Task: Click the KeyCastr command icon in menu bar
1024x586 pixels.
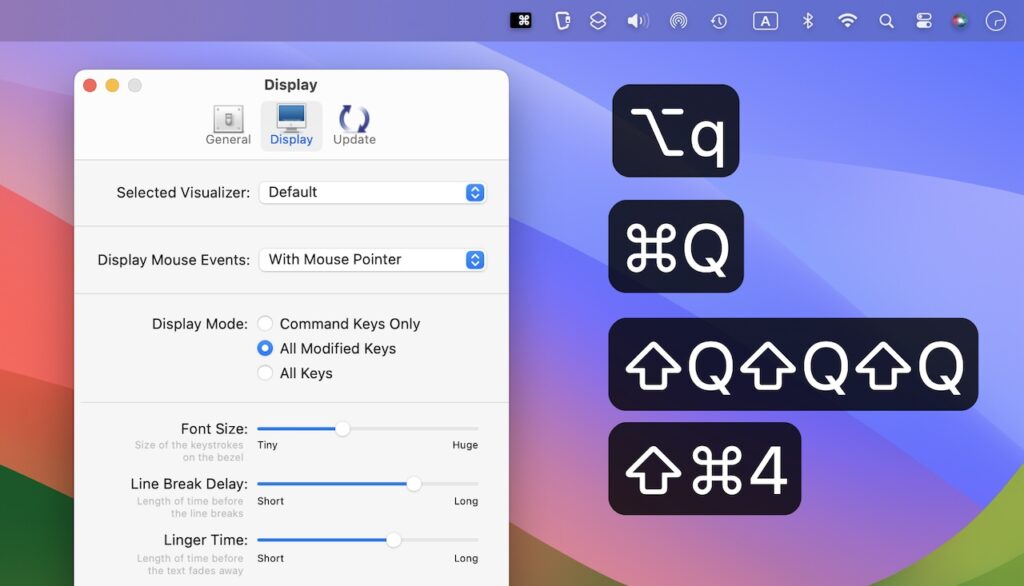Action: tap(521, 20)
